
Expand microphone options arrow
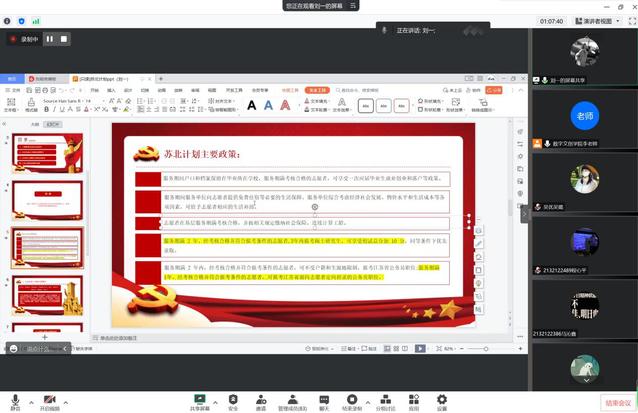click(29, 399)
